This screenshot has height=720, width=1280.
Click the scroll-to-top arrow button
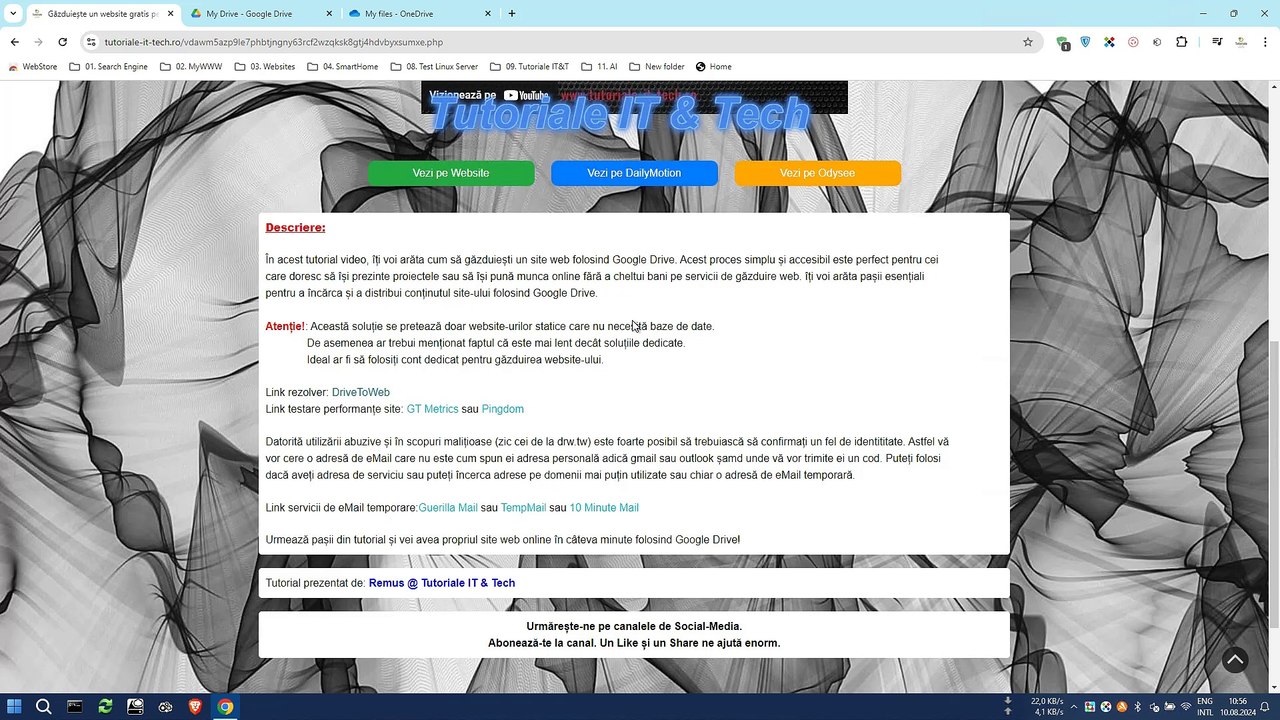tap(1235, 660)
